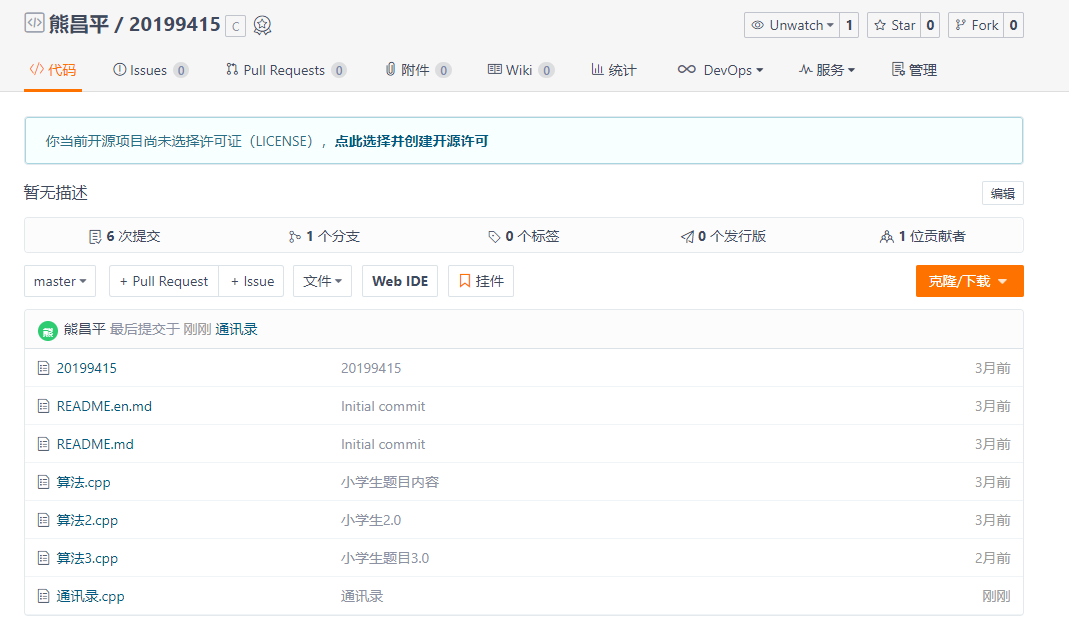Open the 克隆/下载 dropdown
This screenshot has width=1069, height=628.
(969, 281)
